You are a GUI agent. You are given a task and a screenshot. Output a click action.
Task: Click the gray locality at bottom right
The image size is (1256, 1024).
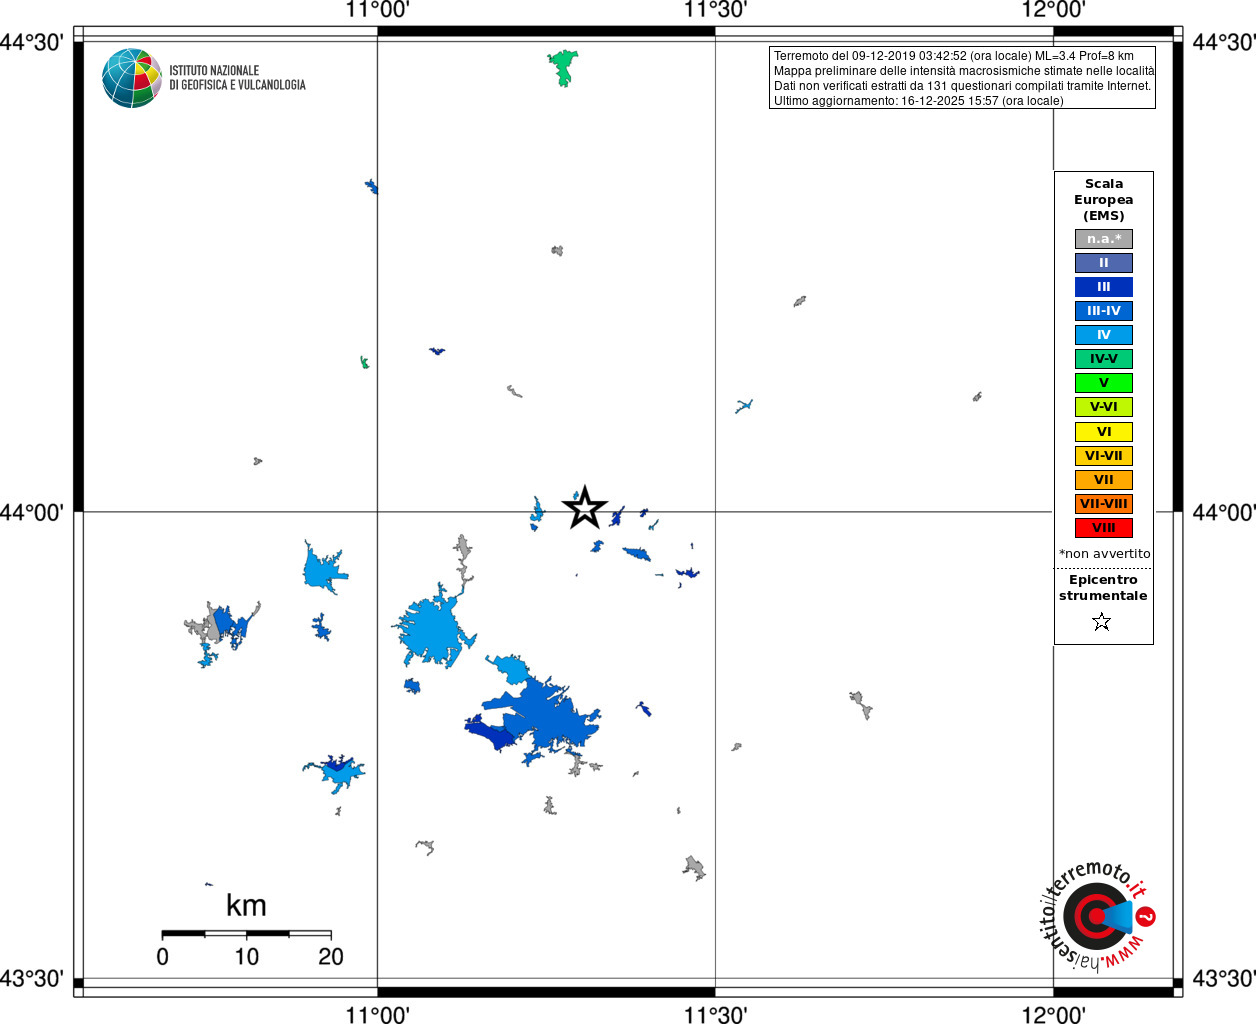point(694,867)
